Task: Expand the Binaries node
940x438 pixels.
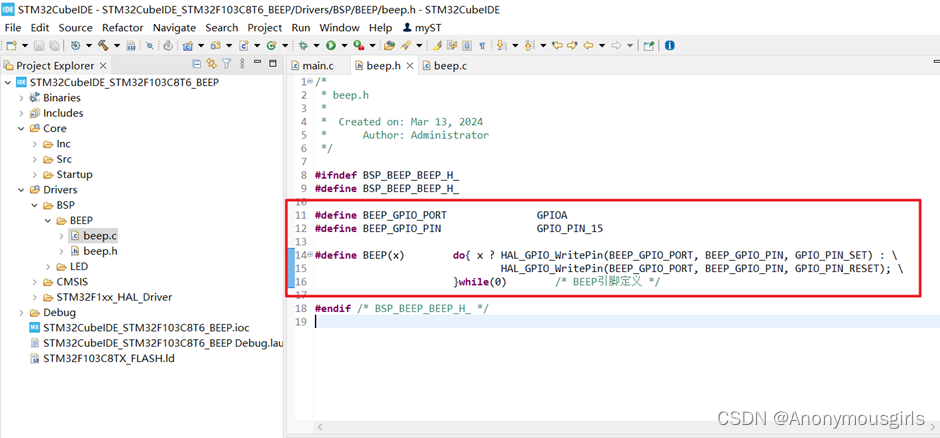Action: click(x=22, y=98)
